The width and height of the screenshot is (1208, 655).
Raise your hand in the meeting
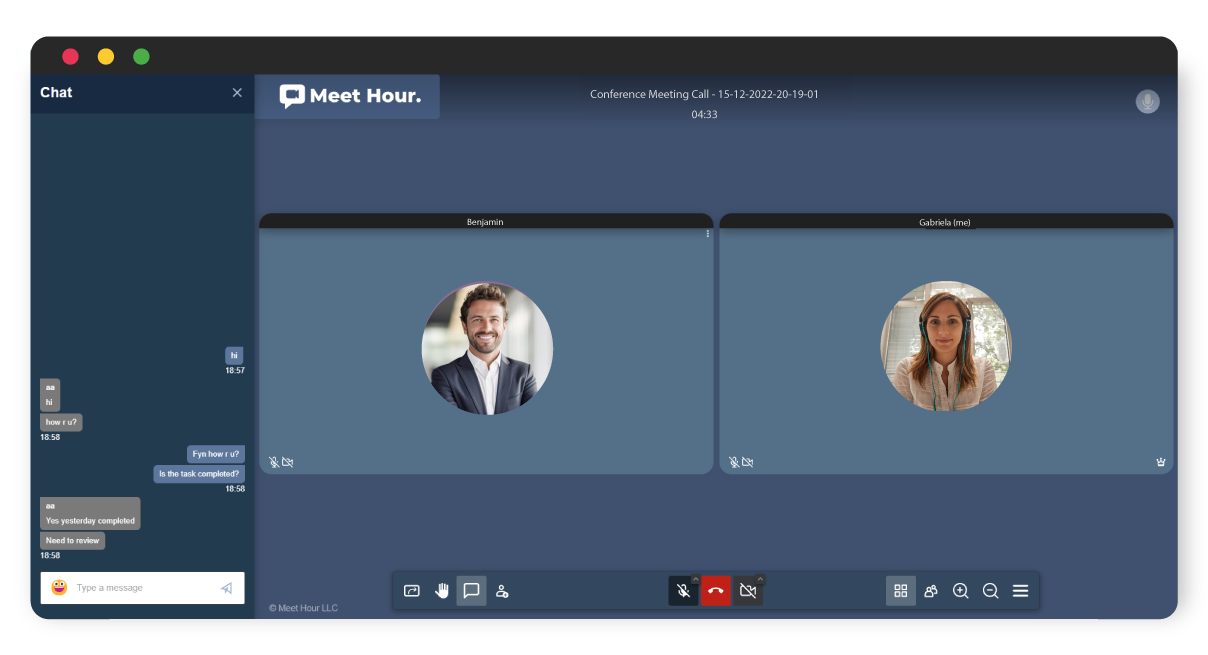click(442, 591)
